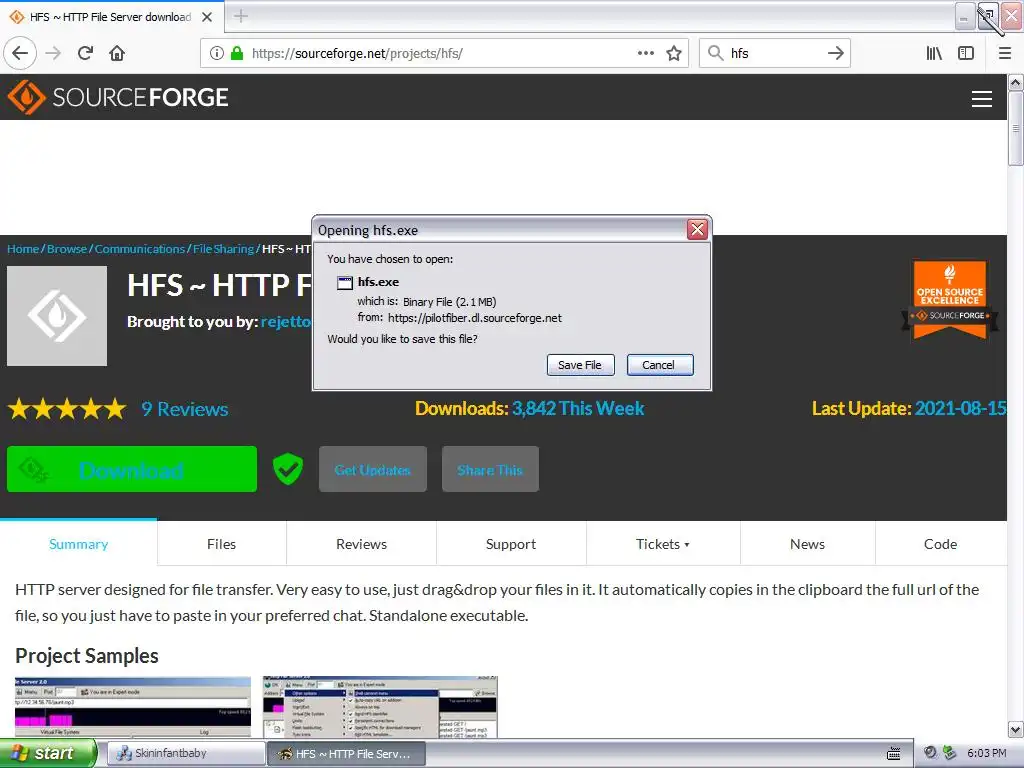Click the green security shield checkmark
This screenshot has width=1024, height=768.
click(287, 469)
